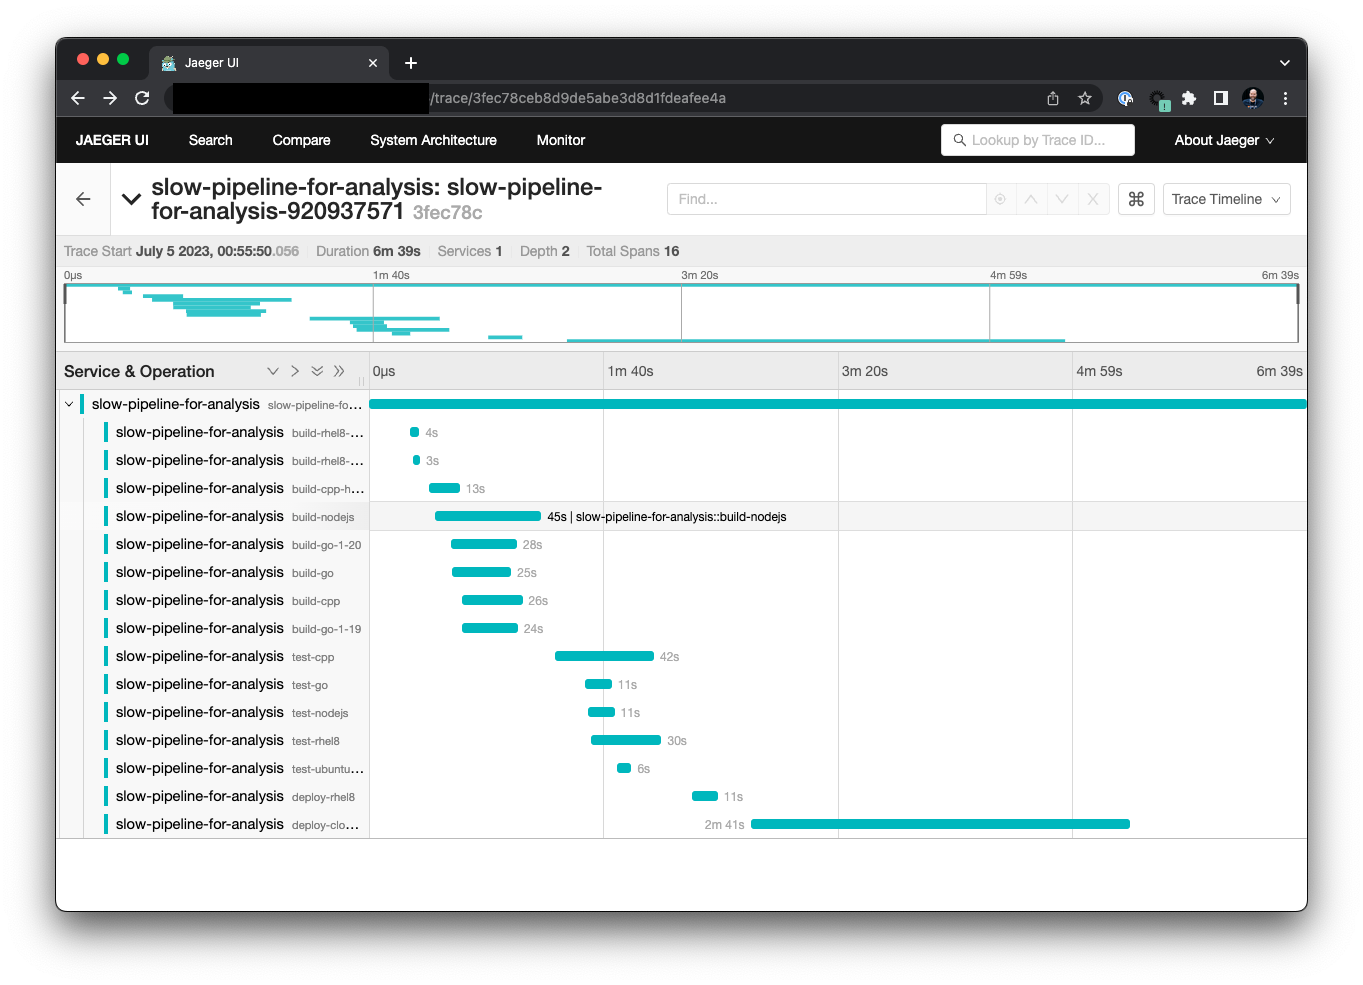This screenshot has width=1363, height=985.
Task: Jump to next search result arrow
Action: click(1062, 199)
